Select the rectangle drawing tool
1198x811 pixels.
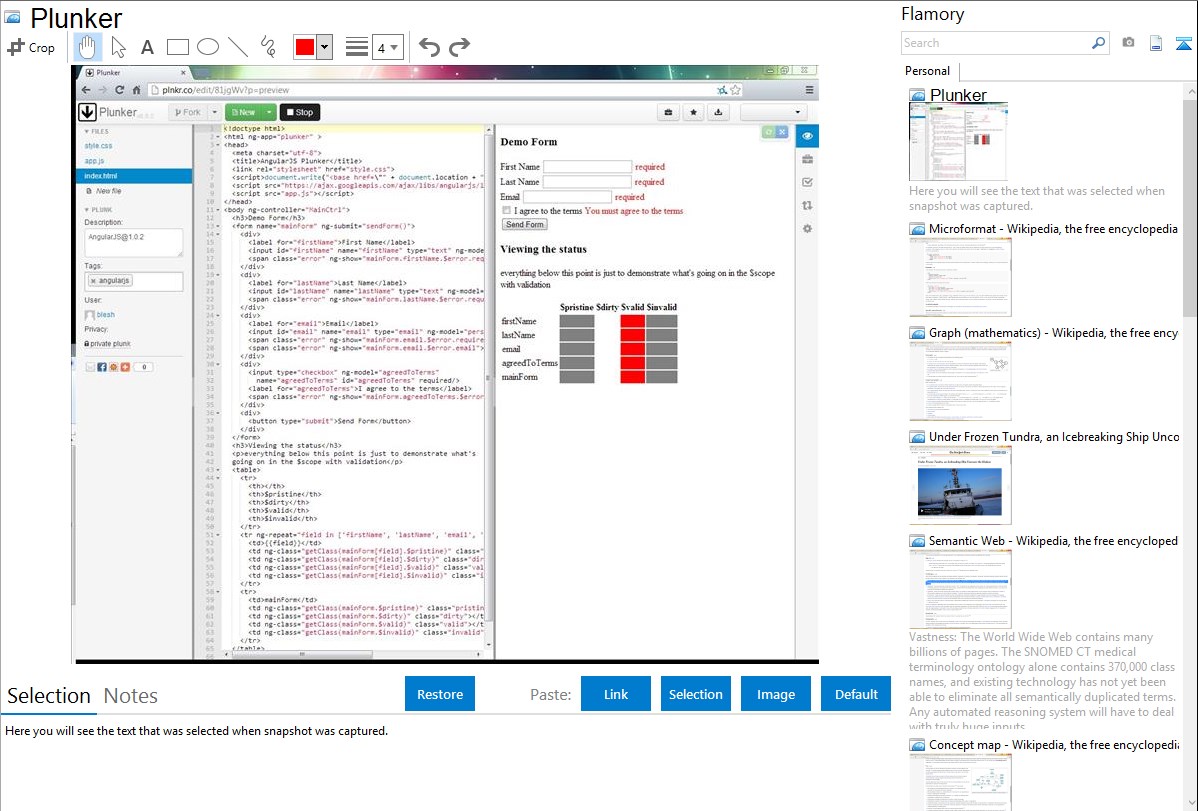coord(178,47)
